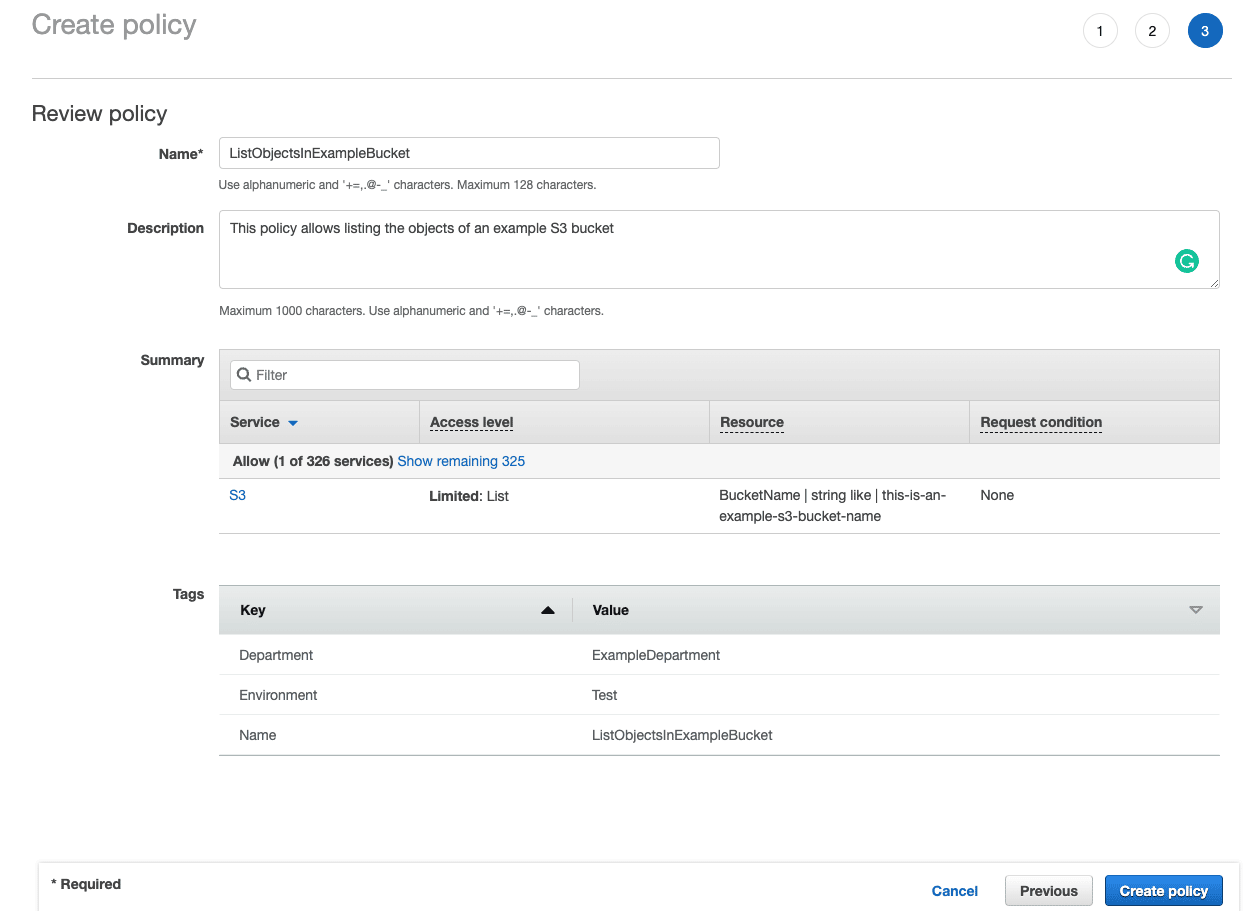Screen dimensions: 1243x911
Task: Select wizard step 1 circle
Action: pos(1100,30)
